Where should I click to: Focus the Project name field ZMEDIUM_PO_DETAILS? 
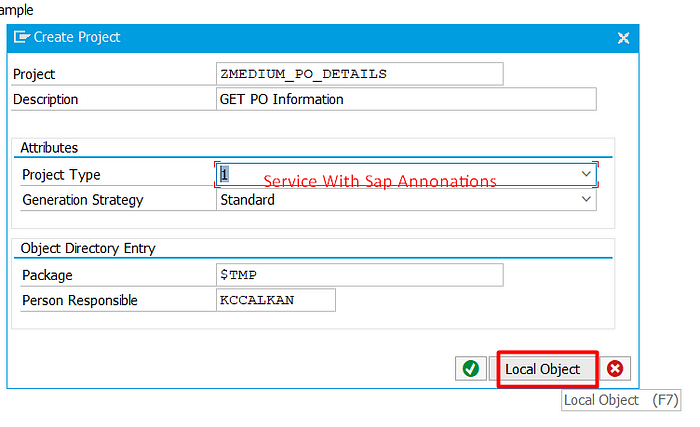click(x=359, y=74)
